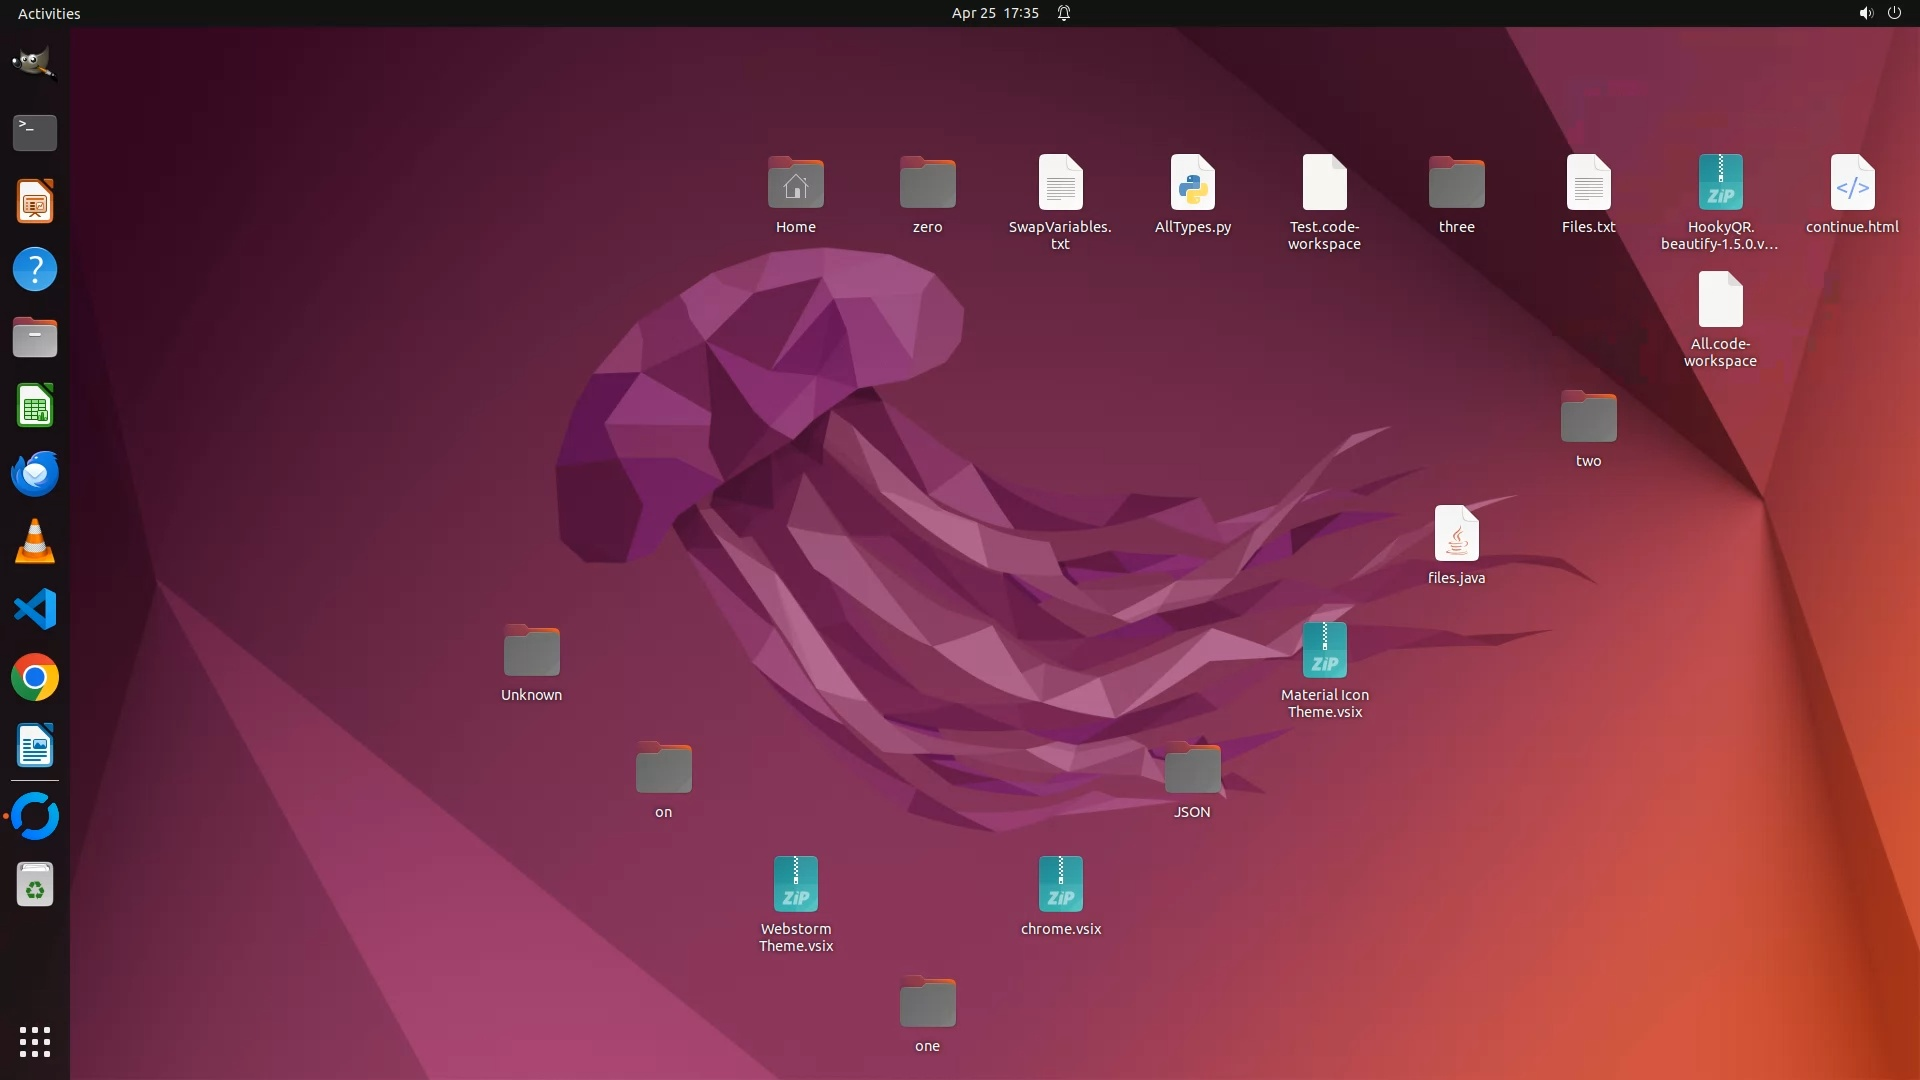Click the Activities button
The width and height of the screenshot is (1920, 1080).
tap(49, 13)
